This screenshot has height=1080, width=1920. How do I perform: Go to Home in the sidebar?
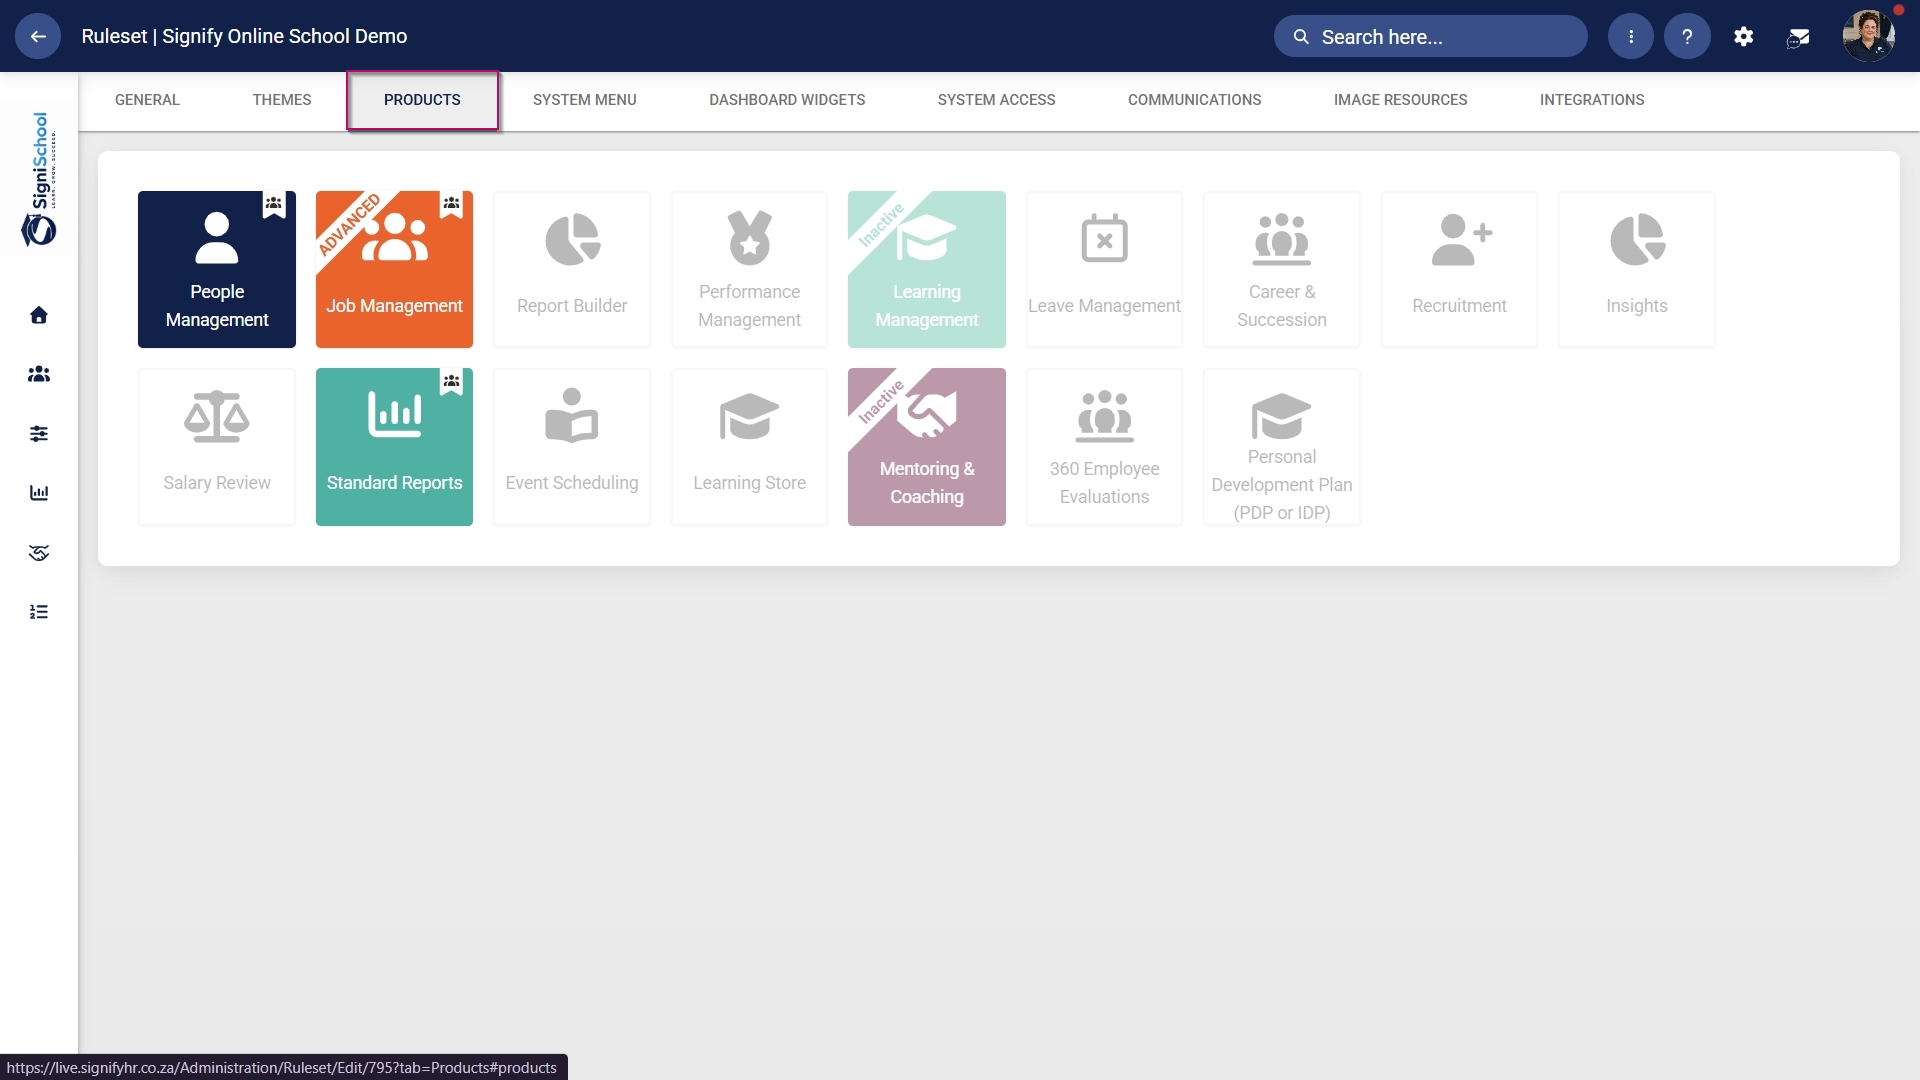pyautogui.click(x=39, y=315)
